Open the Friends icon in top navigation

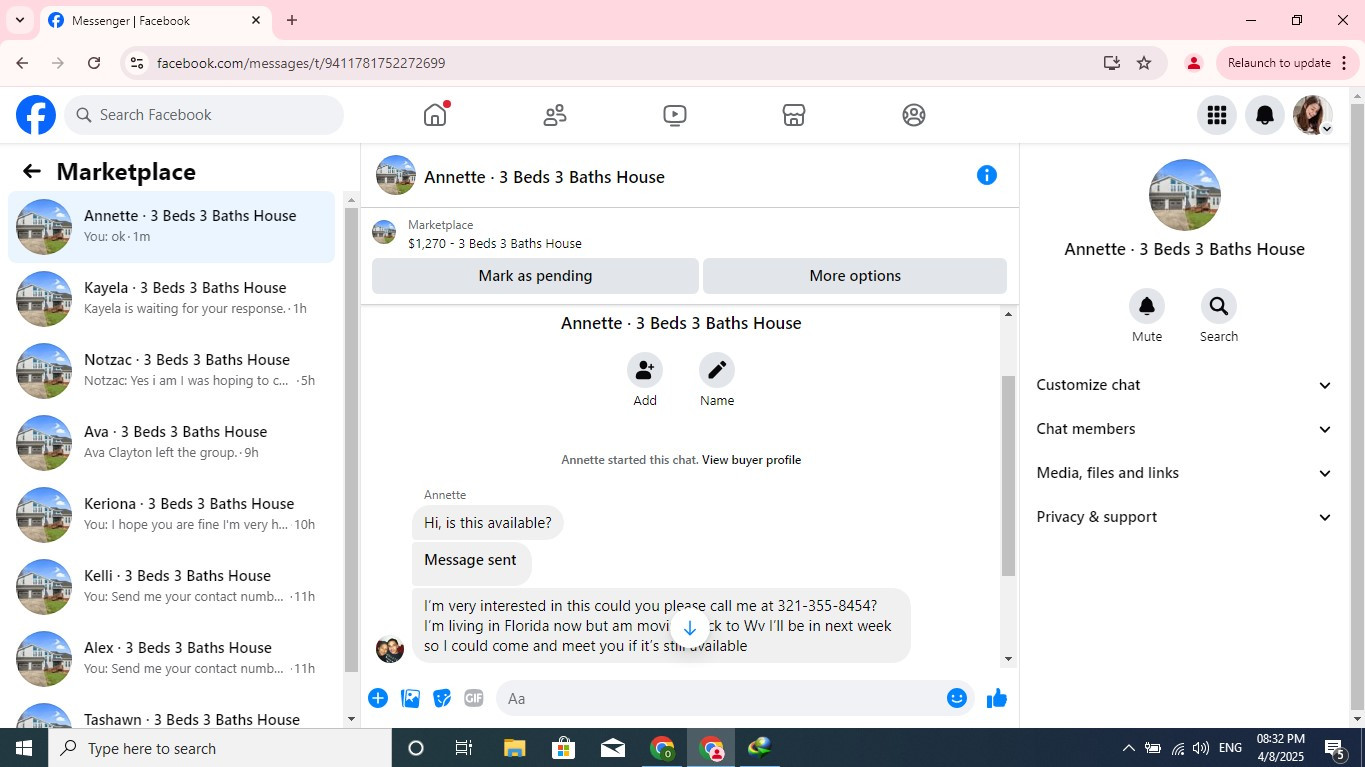555,115
